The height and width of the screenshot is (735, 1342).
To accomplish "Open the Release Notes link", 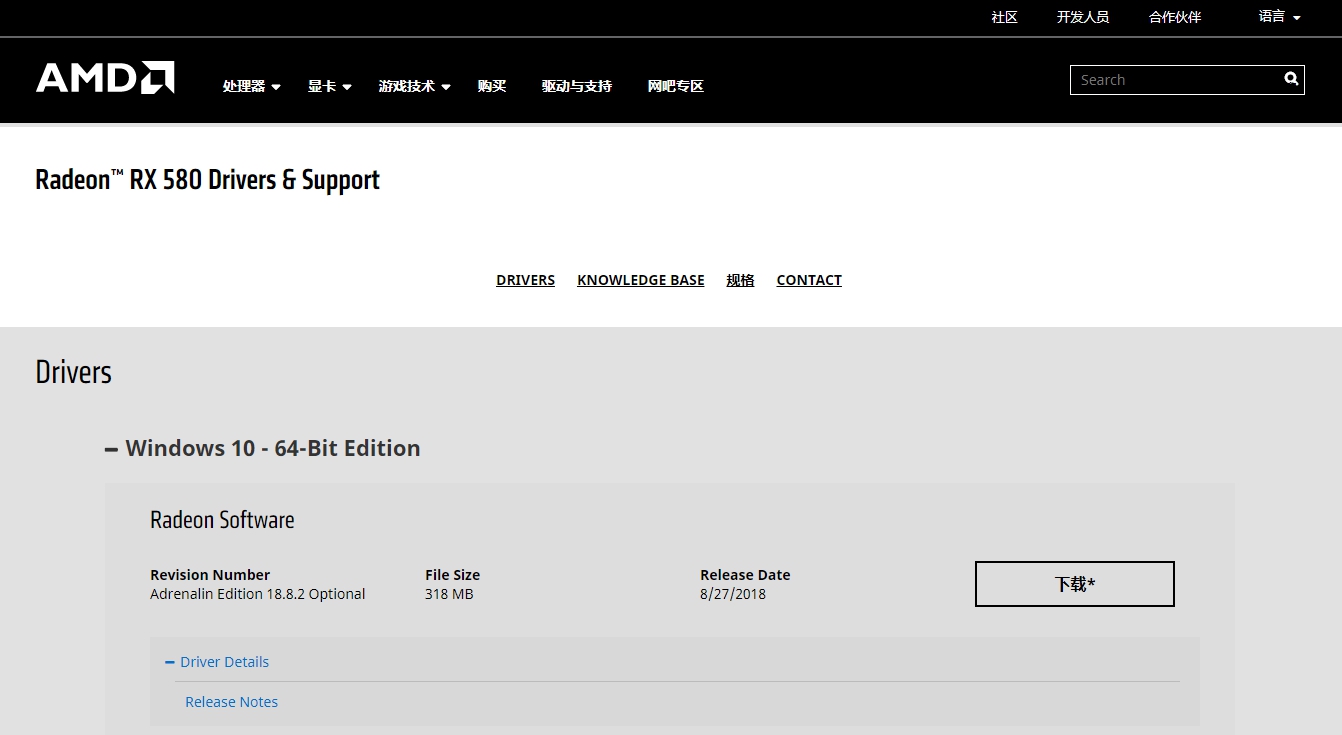I will [231, 702].
